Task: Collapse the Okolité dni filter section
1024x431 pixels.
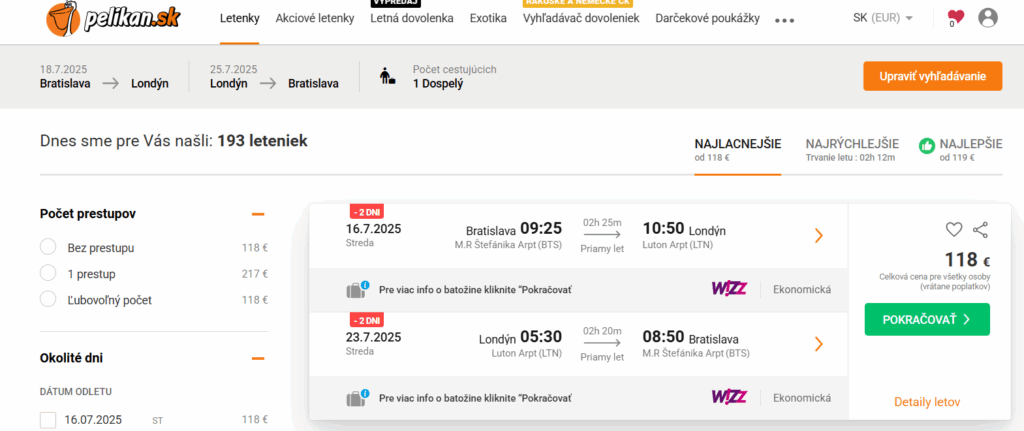Action: (258, 358)
